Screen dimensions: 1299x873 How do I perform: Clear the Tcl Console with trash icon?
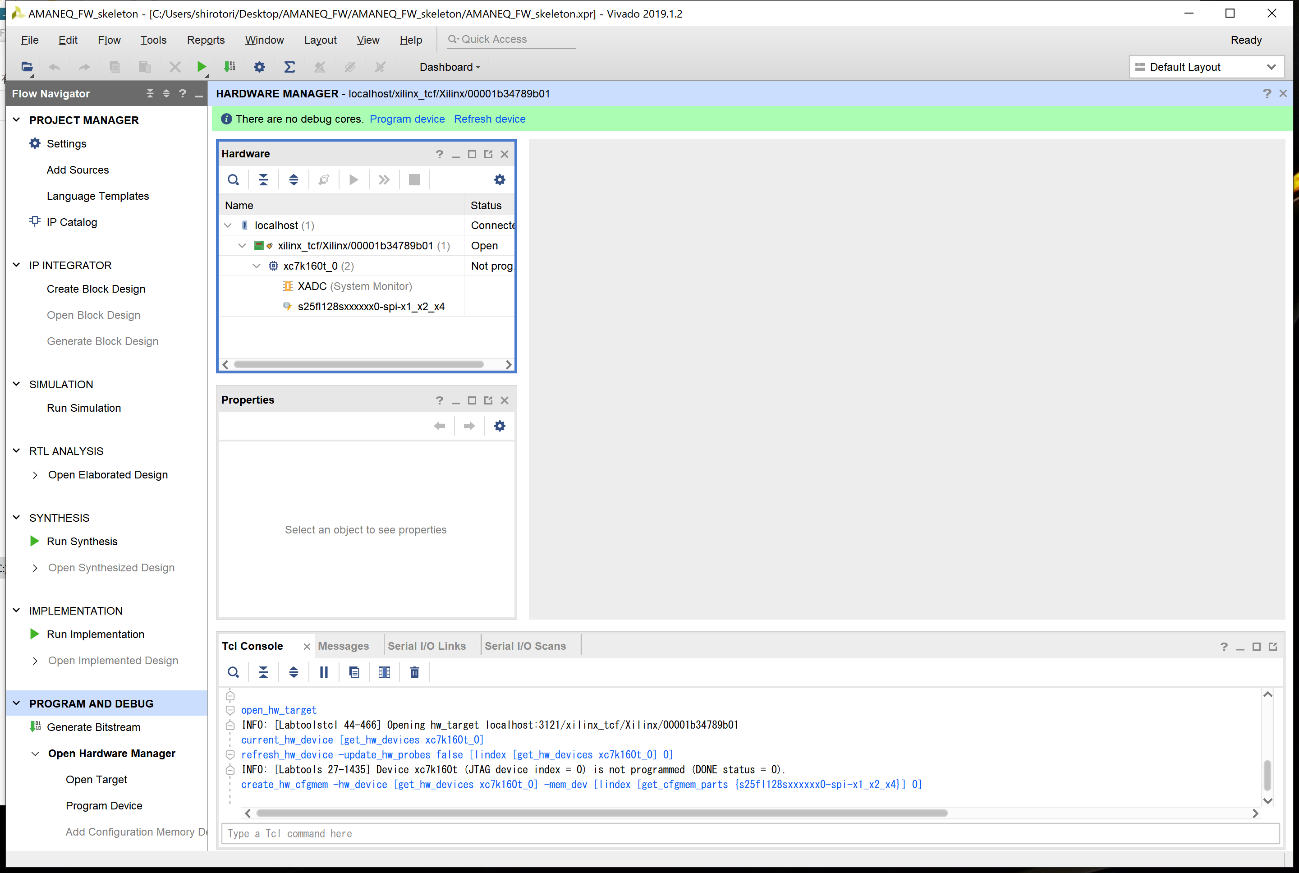pos(414,672)
